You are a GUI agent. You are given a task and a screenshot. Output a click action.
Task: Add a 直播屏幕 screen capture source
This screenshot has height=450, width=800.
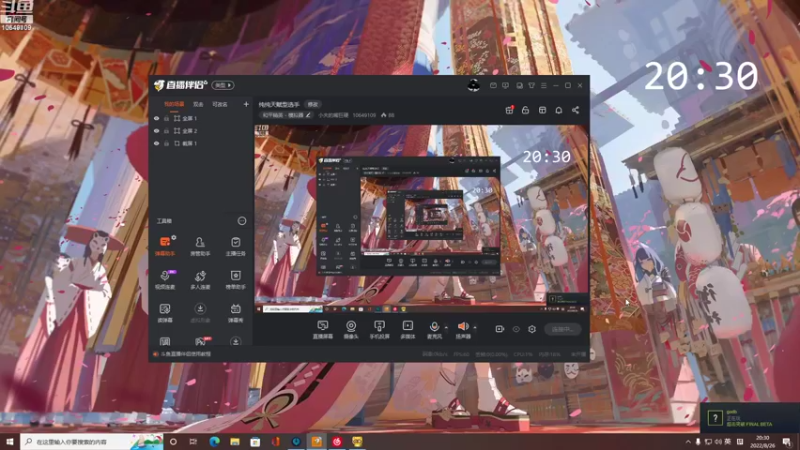point(322,330)
